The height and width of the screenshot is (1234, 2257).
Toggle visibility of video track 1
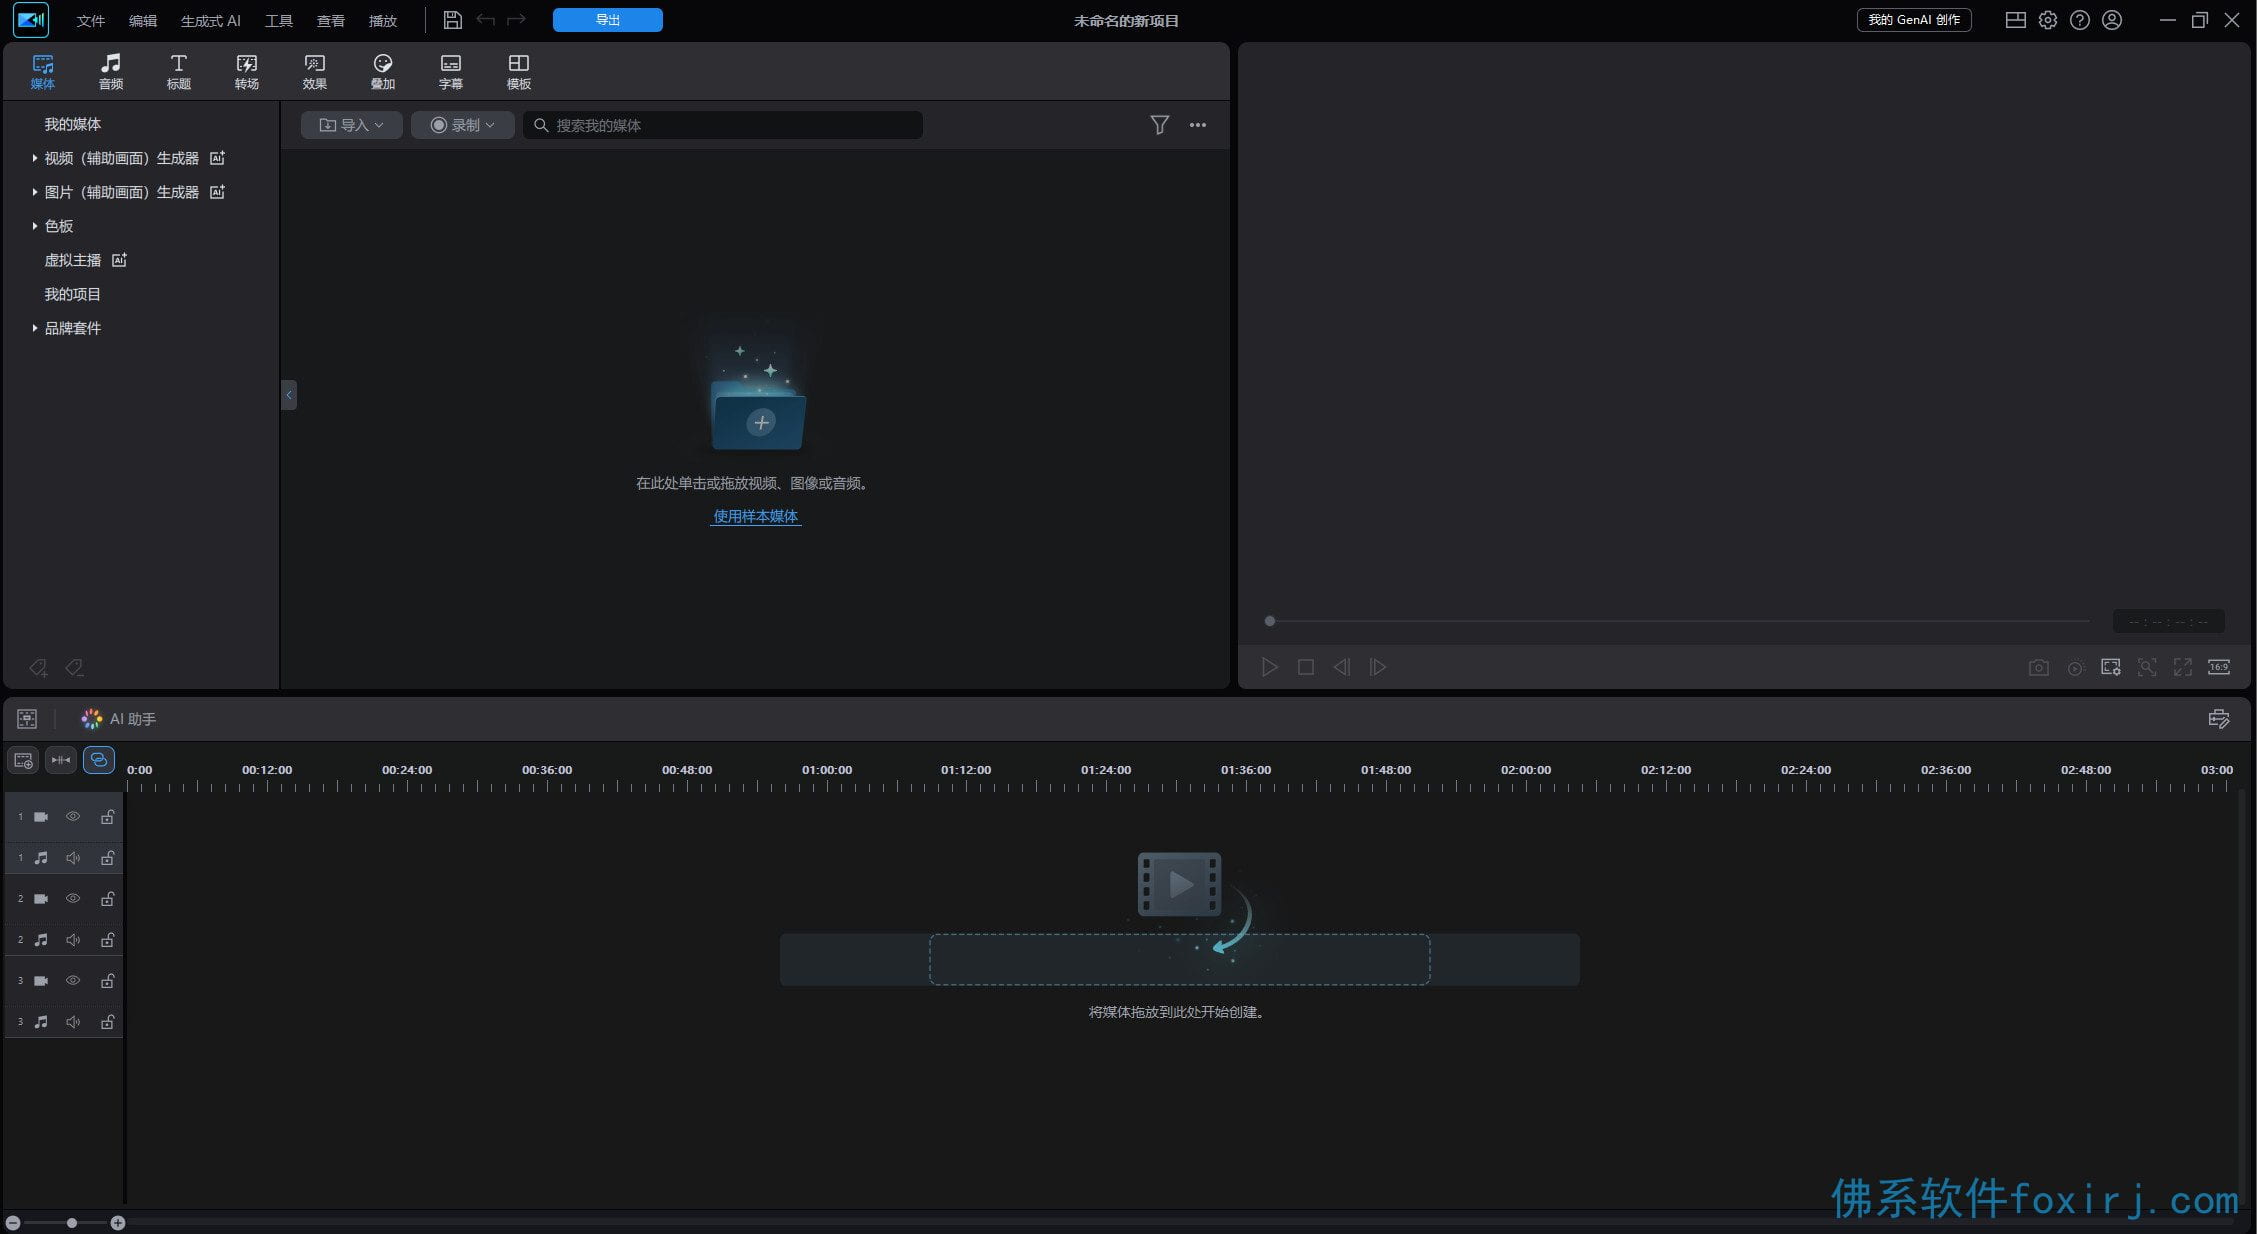click(x=73, y=817)
